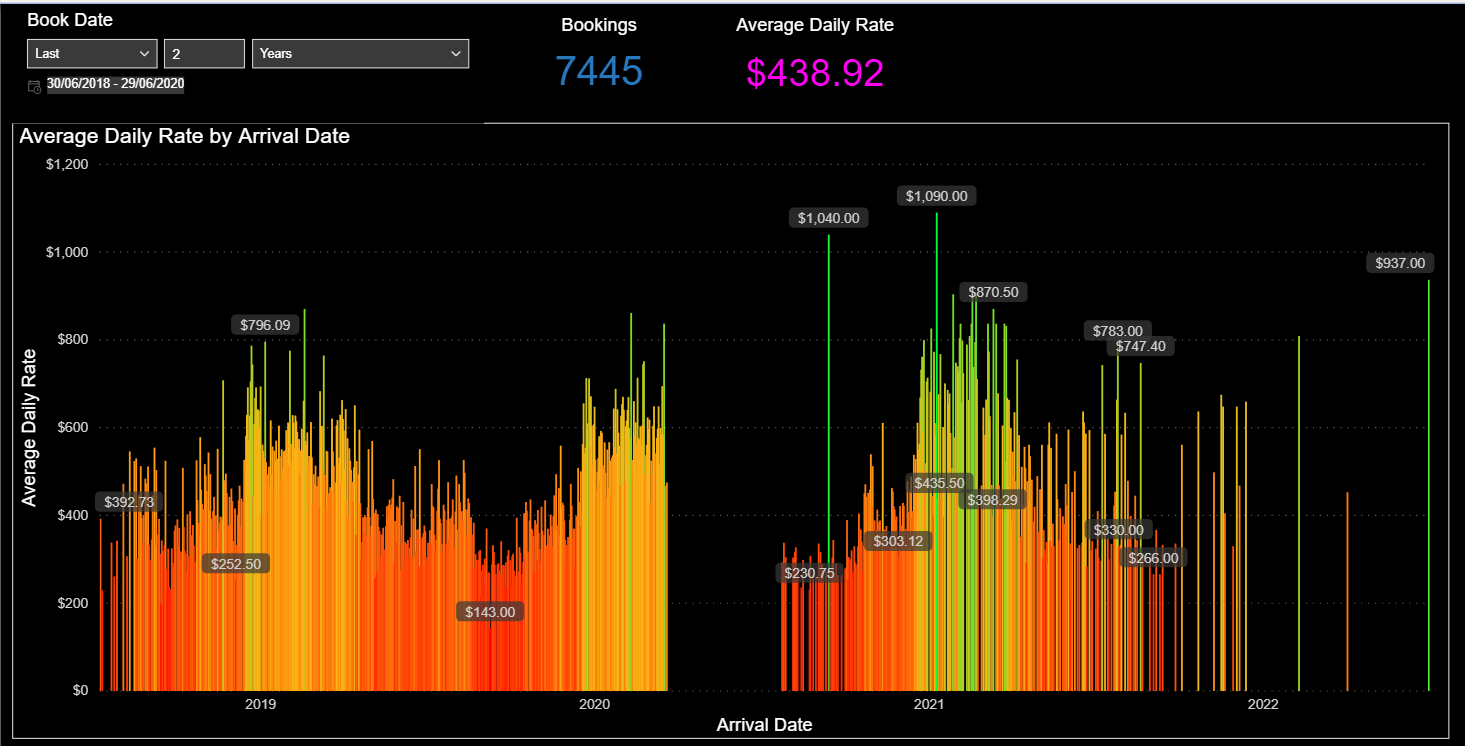Click the $1,090.00 data label
The width and height of the screenshot is (1465, 746).
click(x=937, y=196)
